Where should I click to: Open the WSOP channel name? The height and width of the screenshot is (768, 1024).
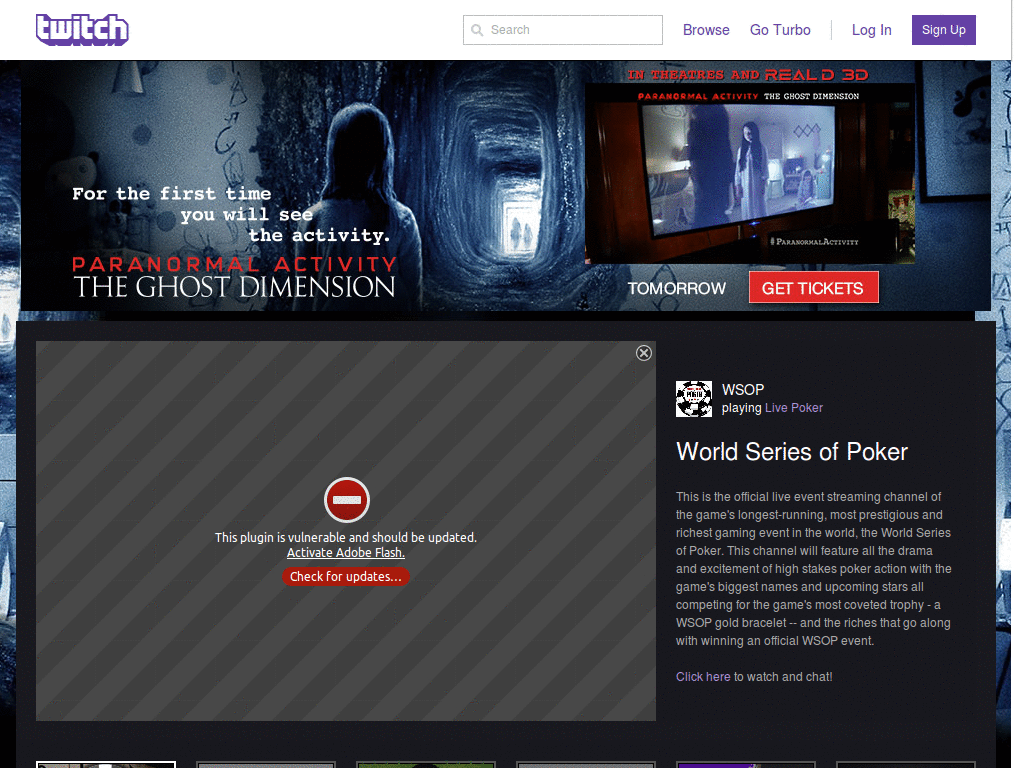[x=743, y=390]
